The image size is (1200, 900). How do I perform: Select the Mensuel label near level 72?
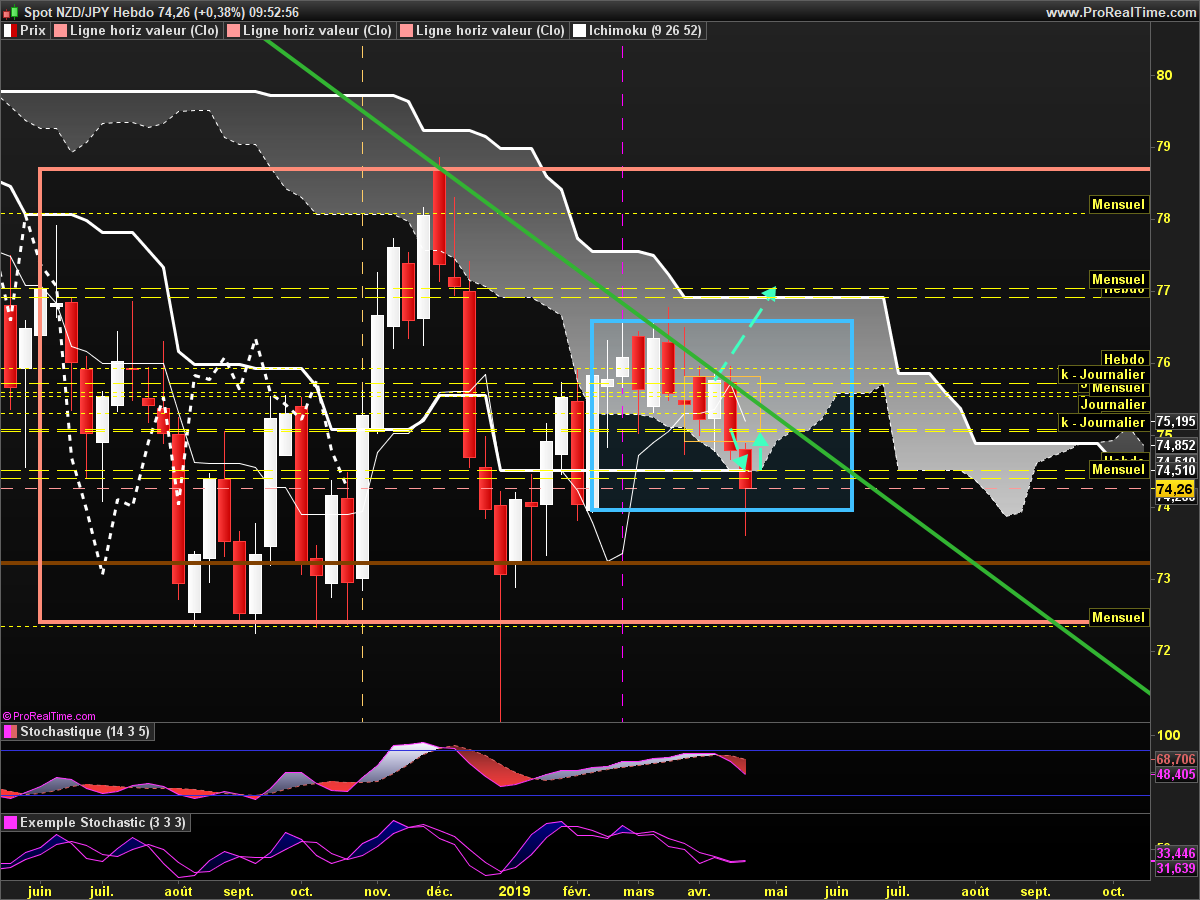point(1118,617)
